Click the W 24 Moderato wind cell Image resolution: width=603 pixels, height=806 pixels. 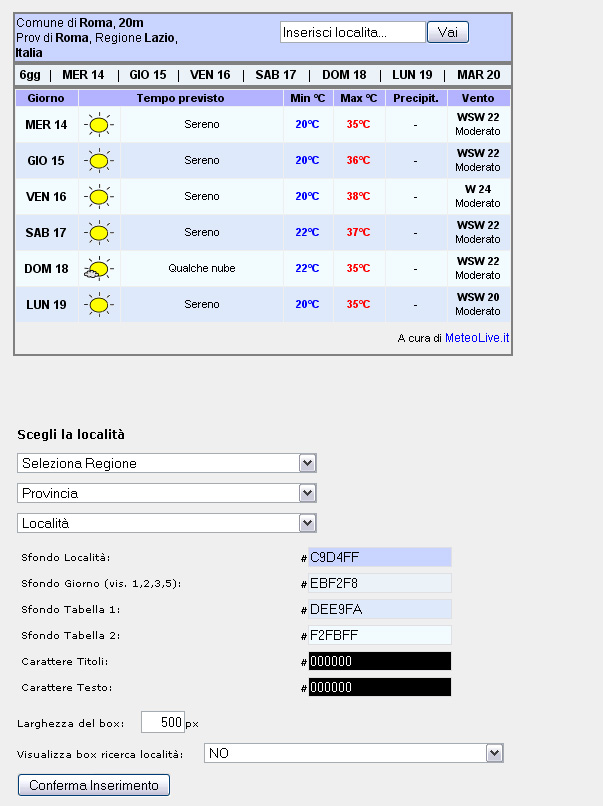point(478,196)
